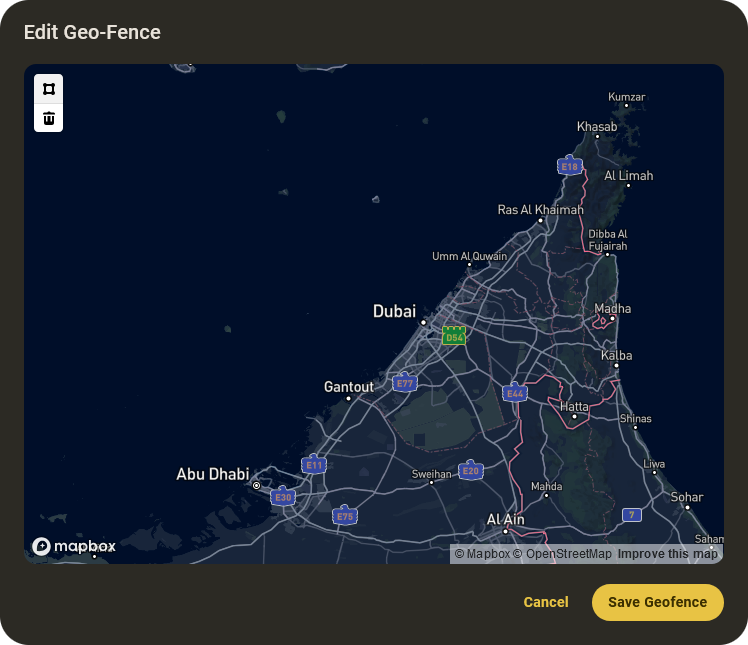Follow the Improve this map link
This screenshot has width=748, height=645.
coord(667,554)
